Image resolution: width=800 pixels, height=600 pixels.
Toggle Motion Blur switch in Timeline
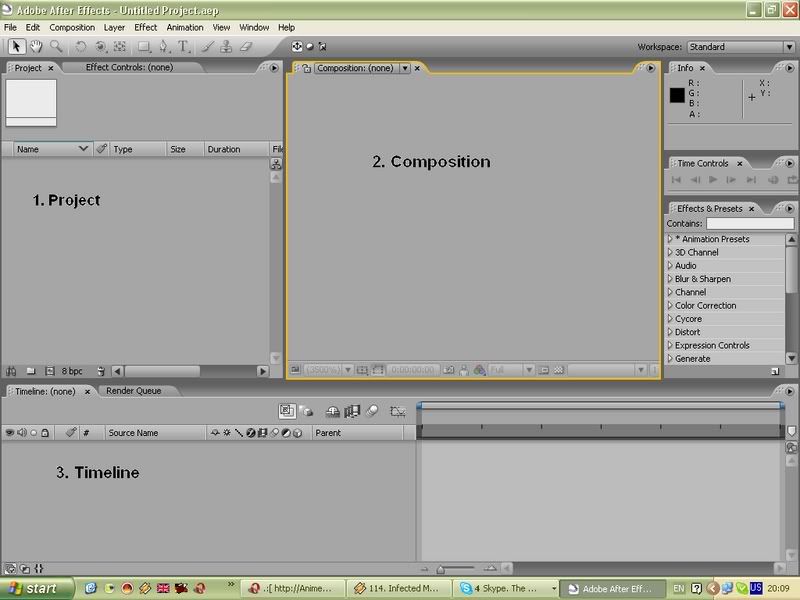[372, 411]
